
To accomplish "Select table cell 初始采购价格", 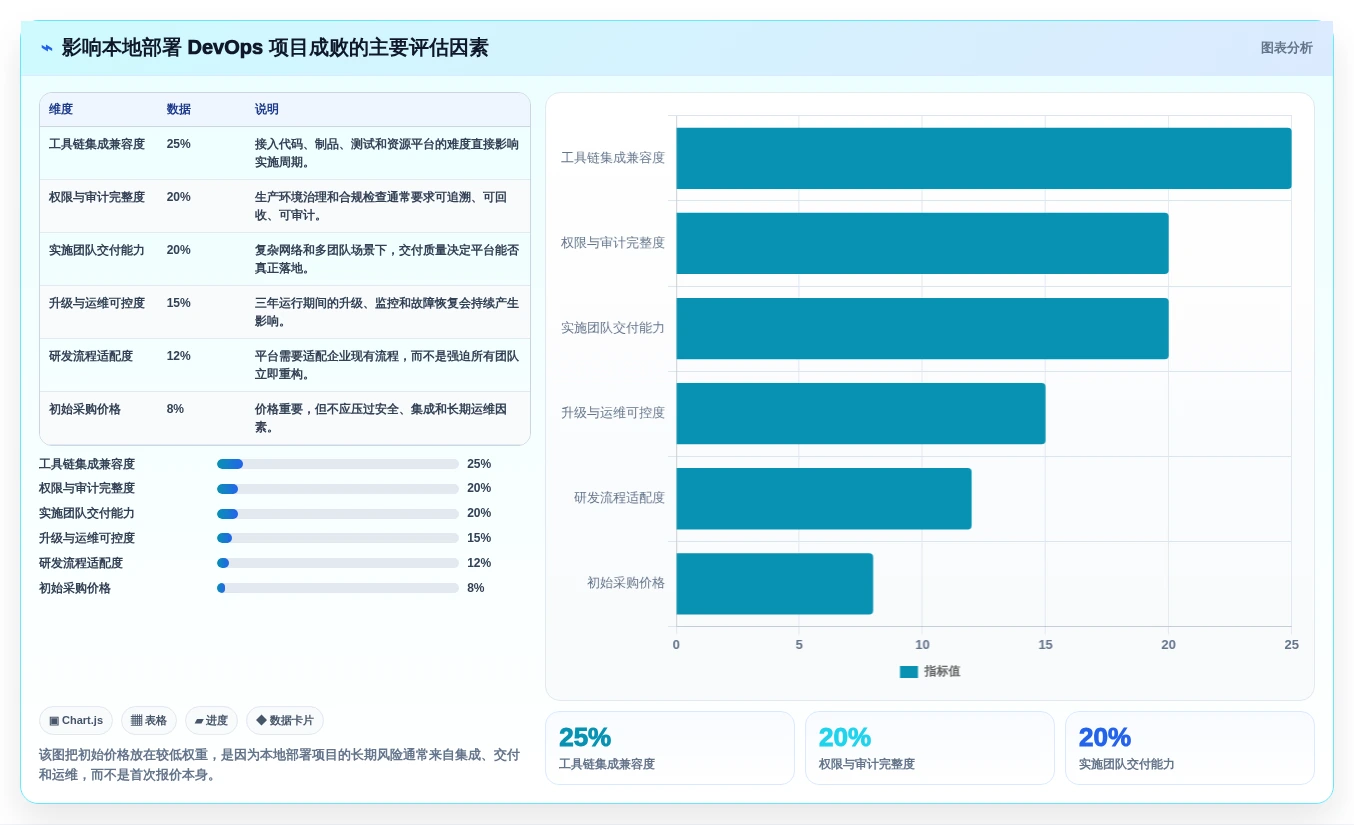I will tap(85, 409).
